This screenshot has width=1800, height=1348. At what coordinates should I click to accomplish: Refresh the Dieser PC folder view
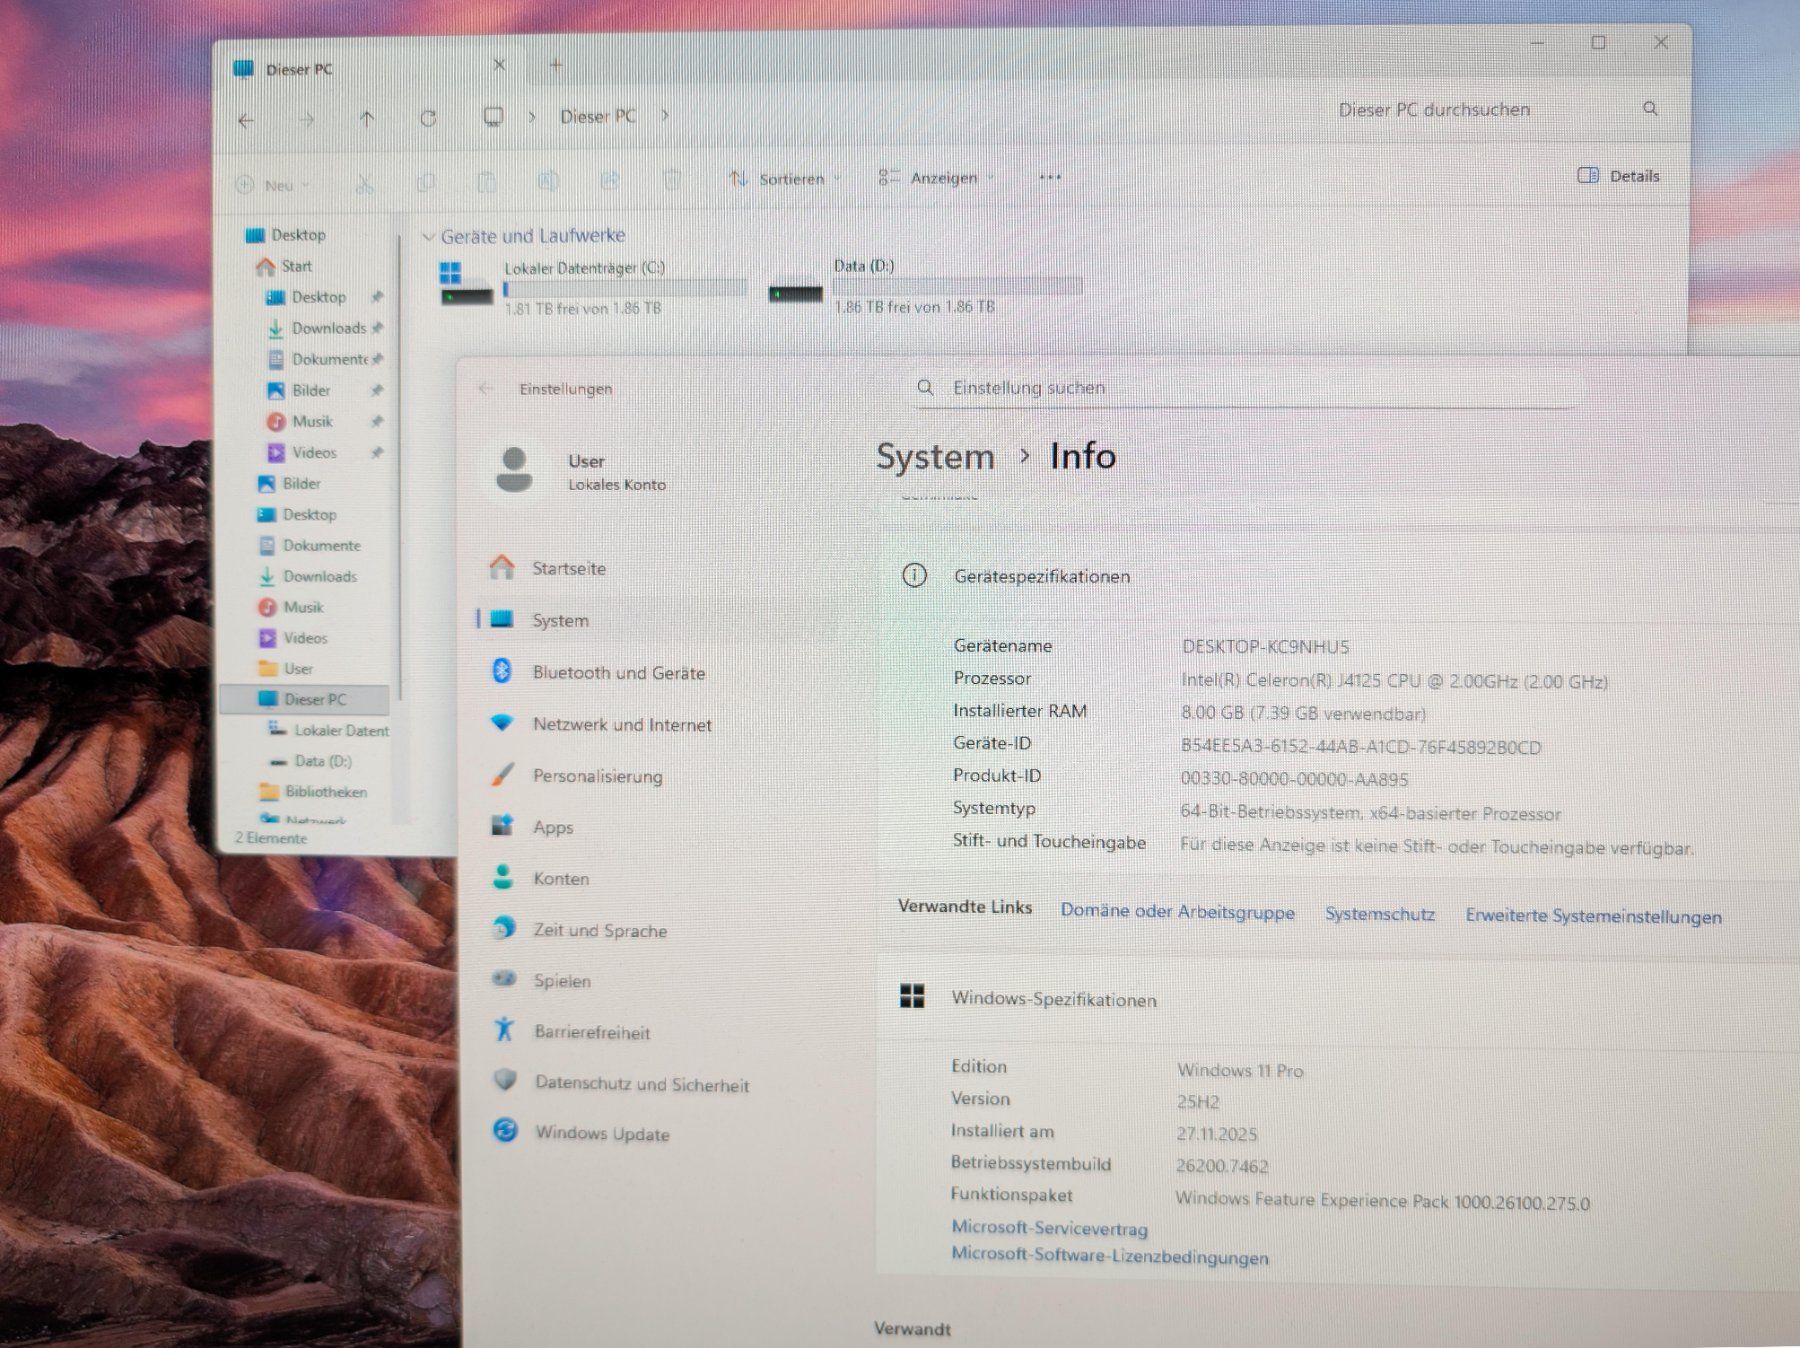tap(428, 118)
